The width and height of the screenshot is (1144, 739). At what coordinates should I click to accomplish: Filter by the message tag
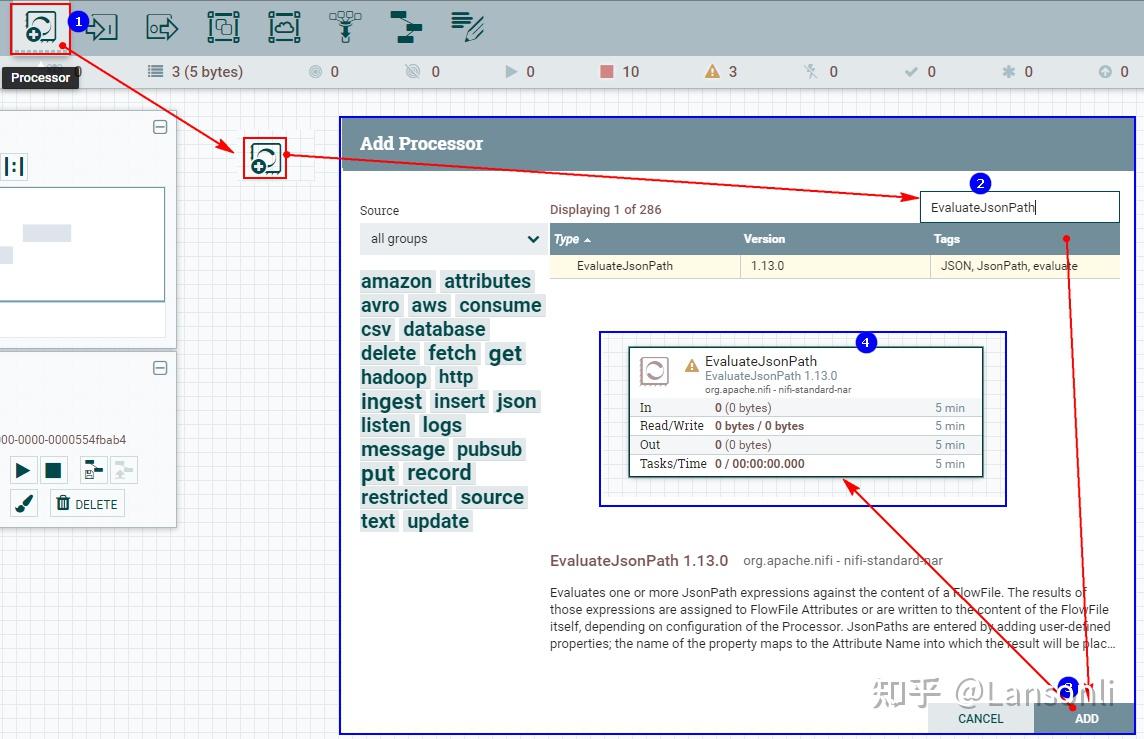(x=403, y=450)
